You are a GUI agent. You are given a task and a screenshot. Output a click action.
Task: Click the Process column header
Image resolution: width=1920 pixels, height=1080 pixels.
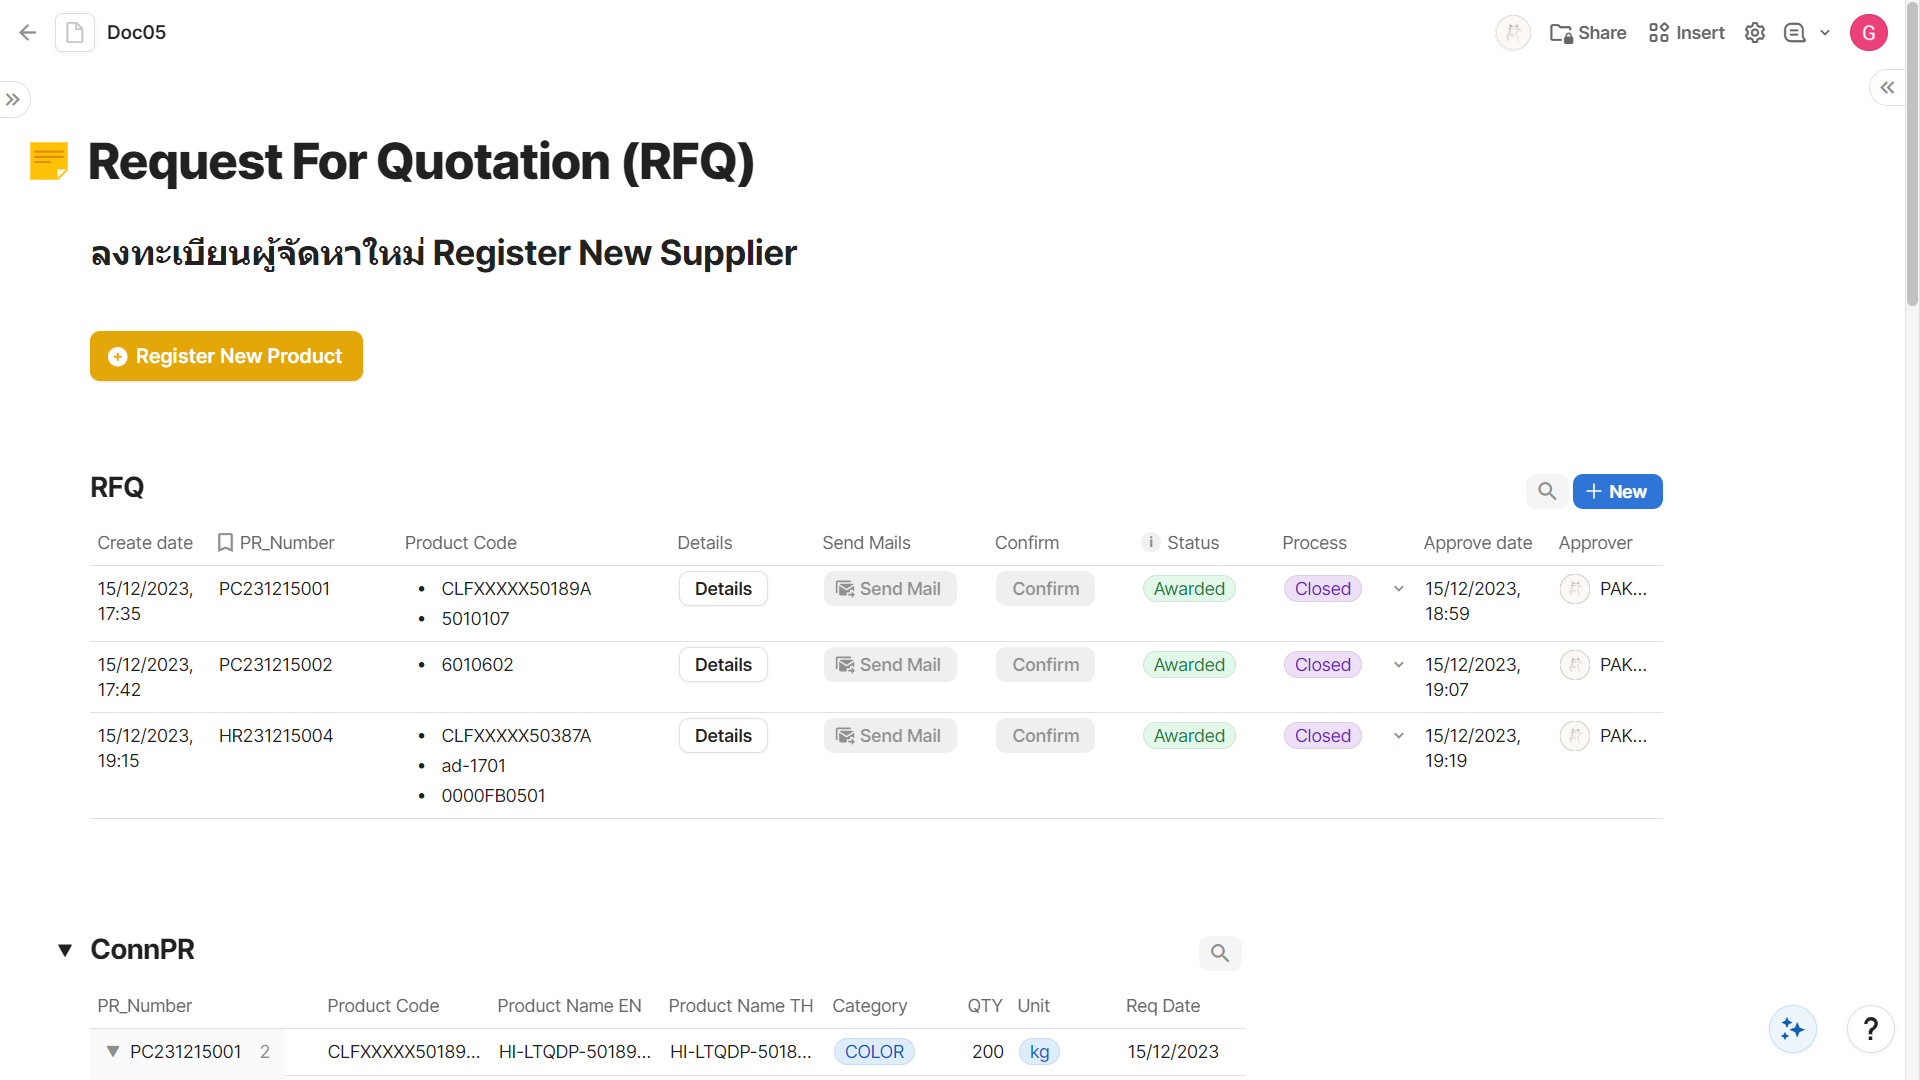(x=1314, y=542)
